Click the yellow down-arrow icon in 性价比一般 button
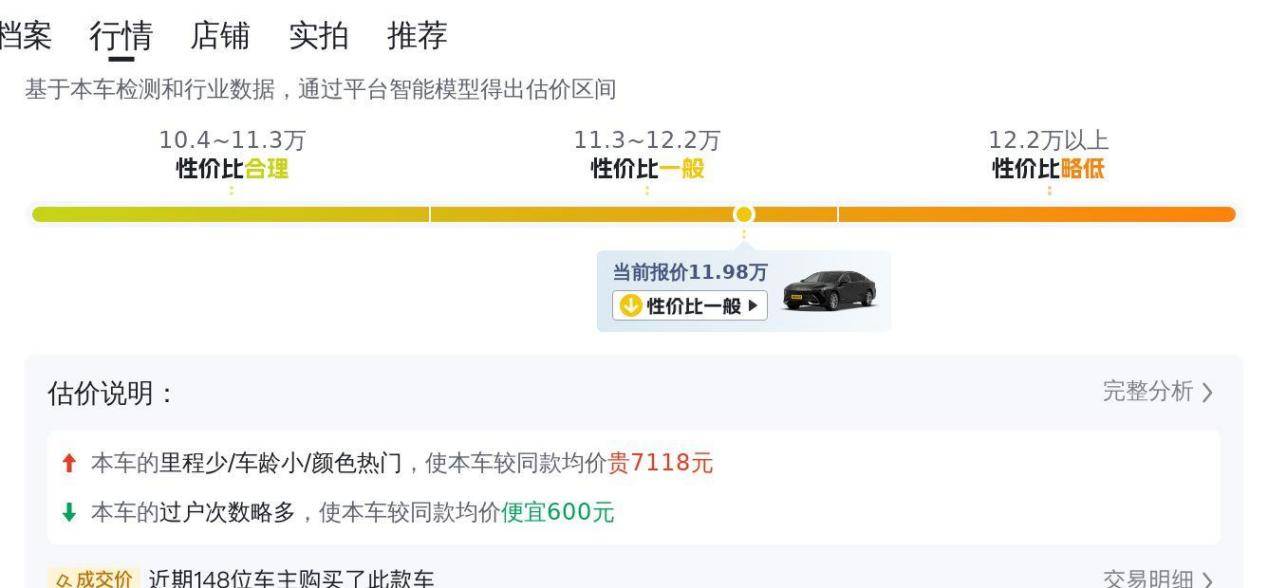 click(630, 306)
